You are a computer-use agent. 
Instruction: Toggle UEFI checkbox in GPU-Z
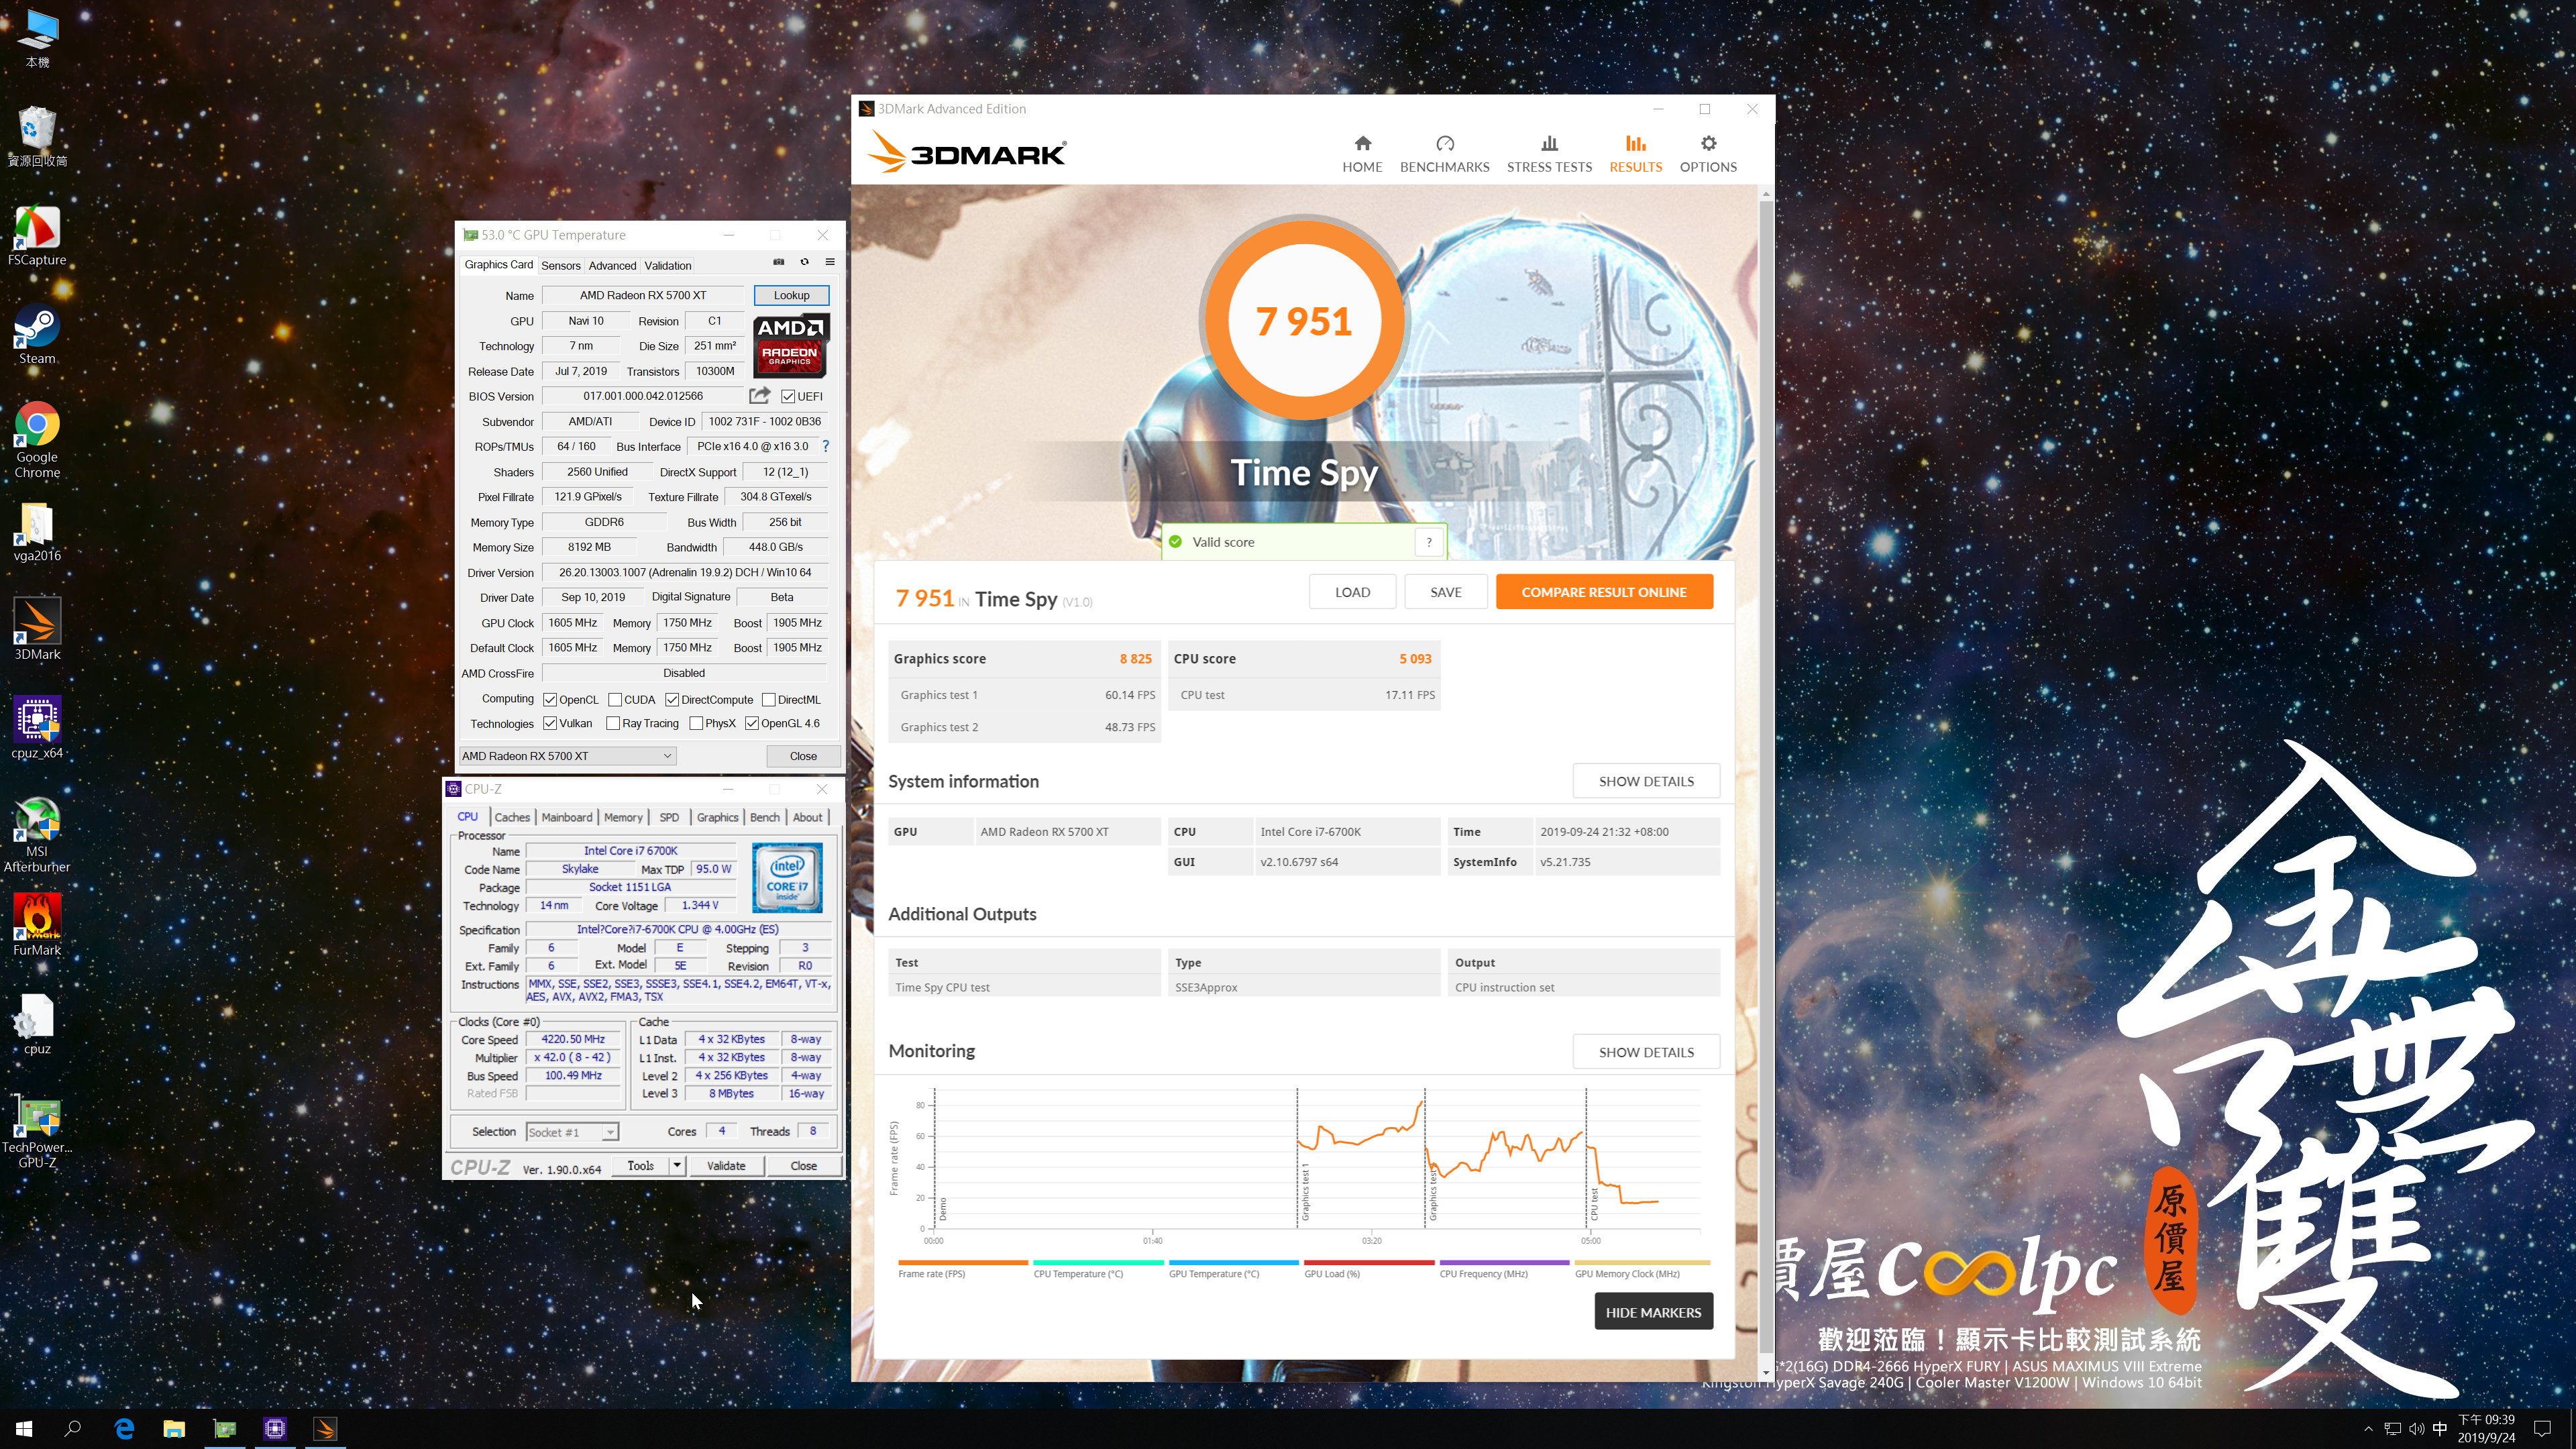pyautogui.click(x=788, y=396)
